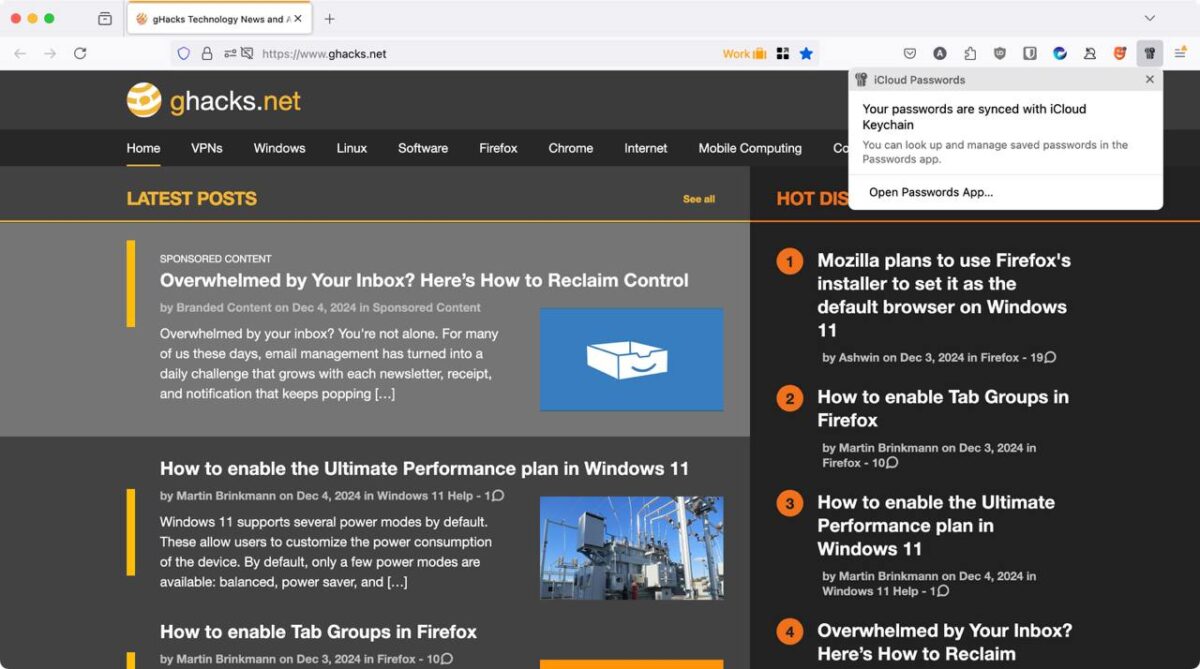Save this page to Pocket
The image size is (1200, 669).
point(910,53)
